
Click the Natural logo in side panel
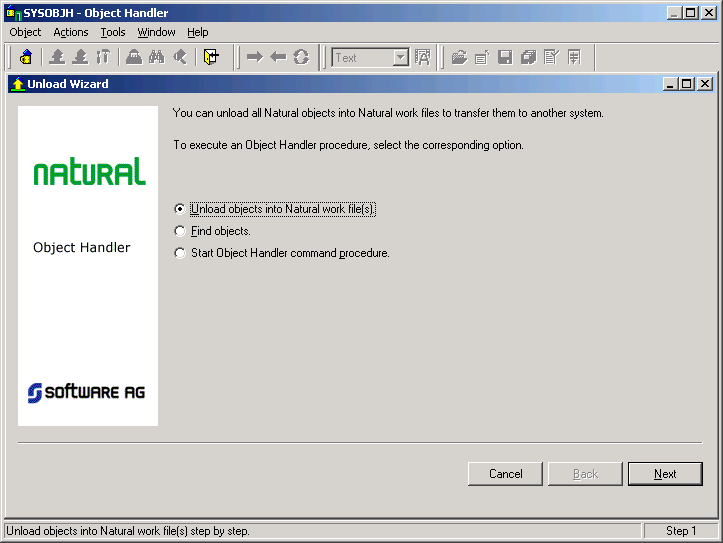pyautogui.click(x=89, y=171)
